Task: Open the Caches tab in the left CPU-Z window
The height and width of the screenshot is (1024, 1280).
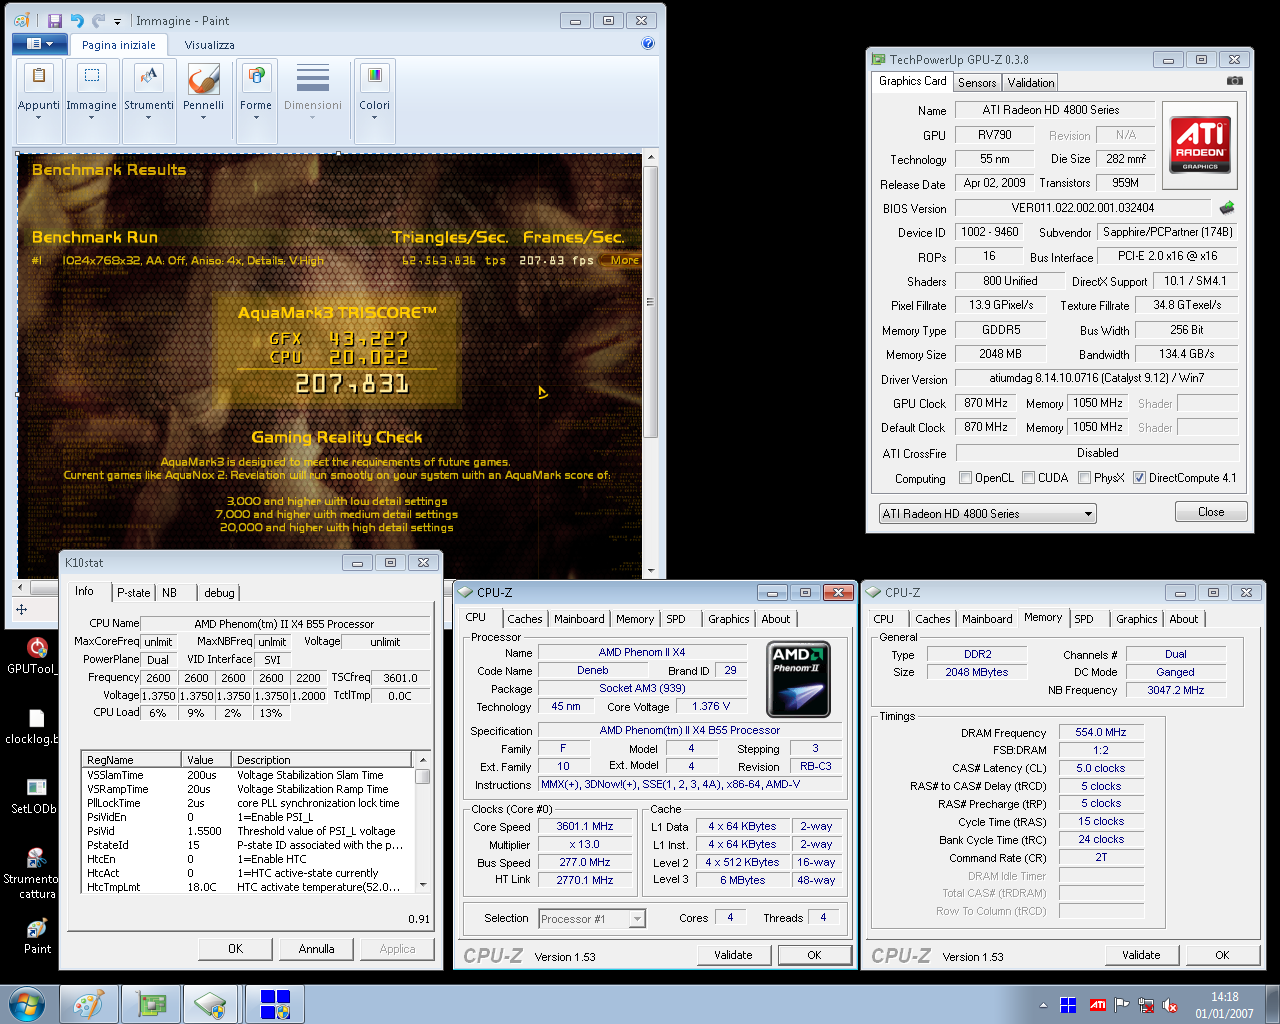Action: coord(524,619)
